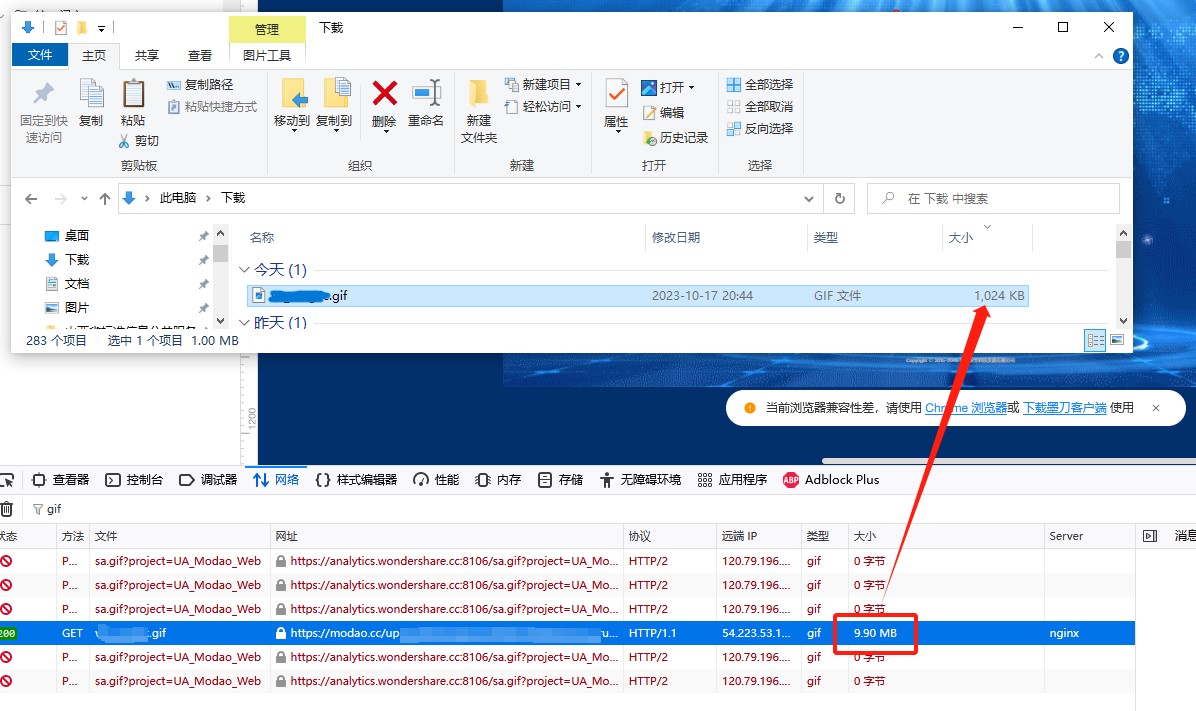
Task: Open the Move To (移动到) button
Action: 292,105
